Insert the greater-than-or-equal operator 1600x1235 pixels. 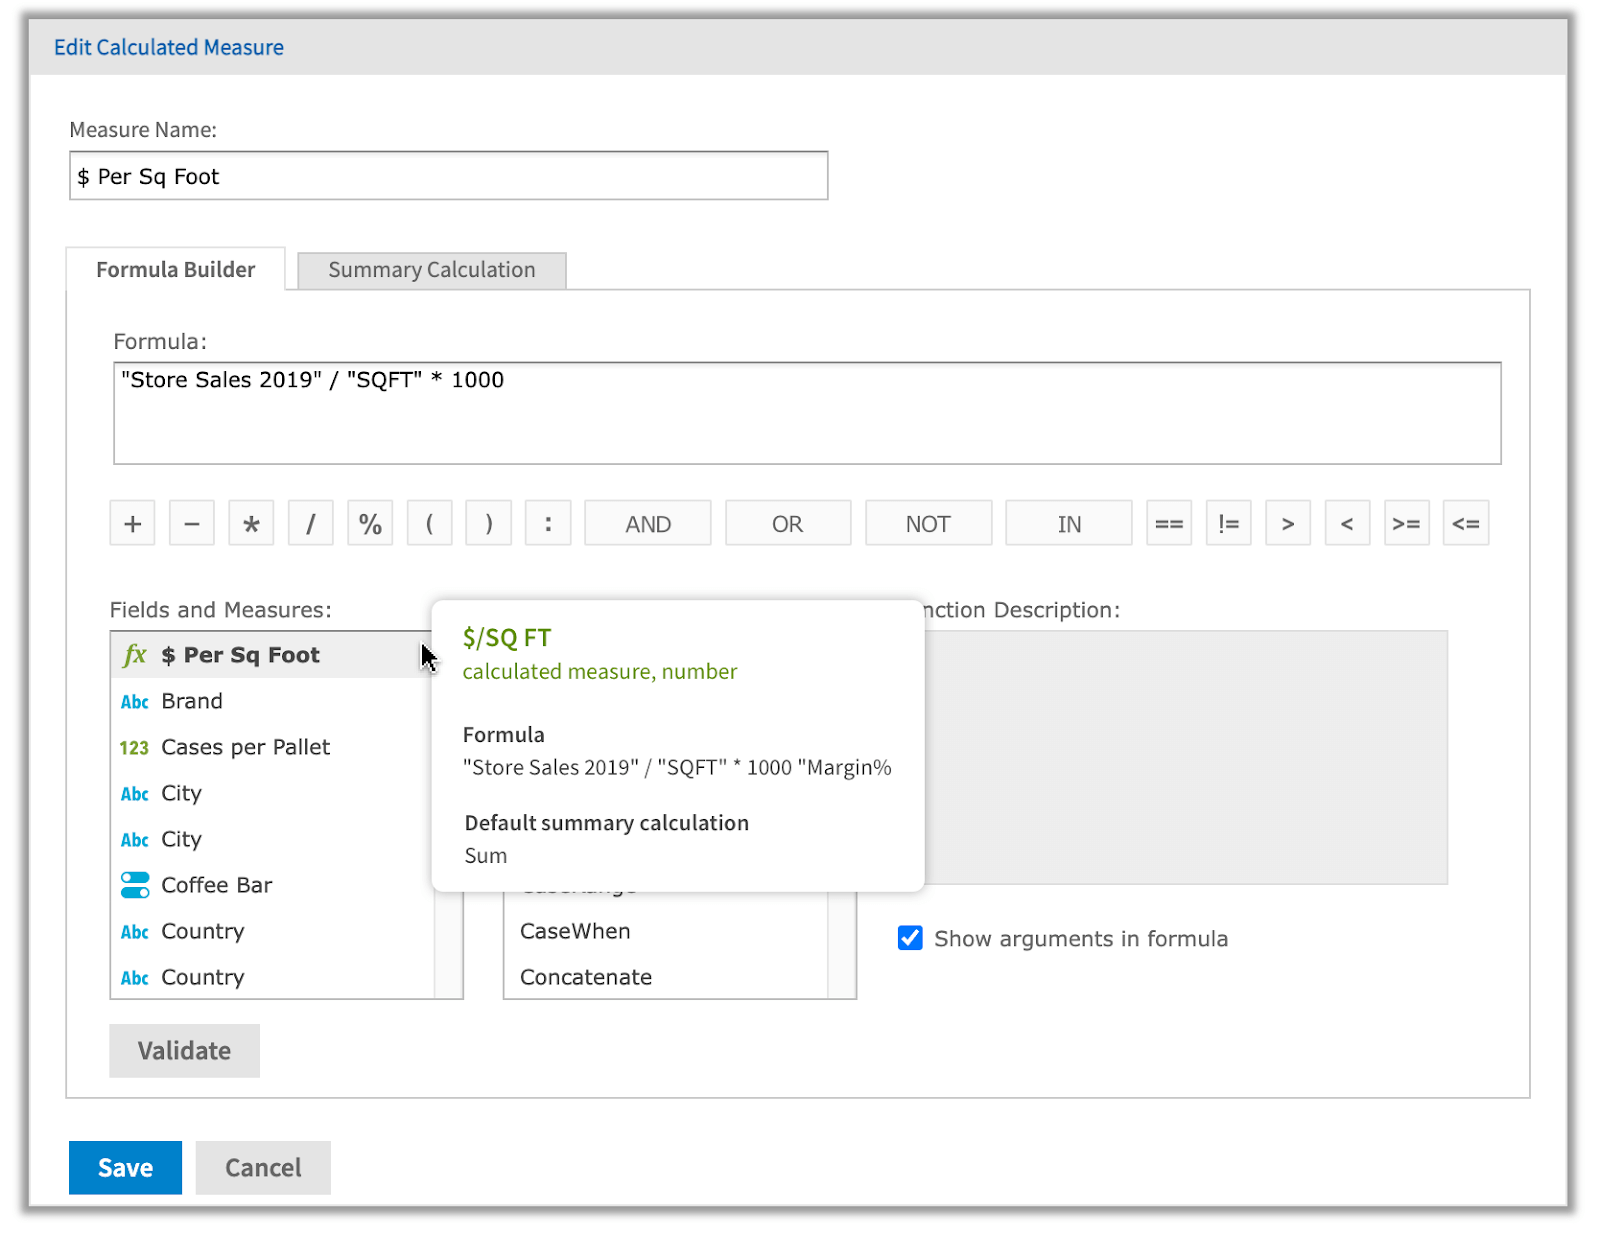point(1407,523)
